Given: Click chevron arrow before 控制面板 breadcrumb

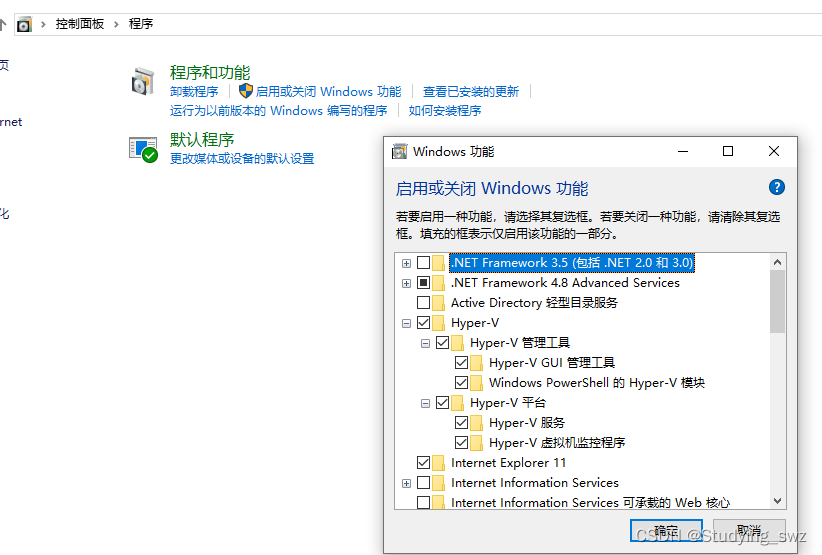Looking at the screenshot, I should tap(44, 24).
